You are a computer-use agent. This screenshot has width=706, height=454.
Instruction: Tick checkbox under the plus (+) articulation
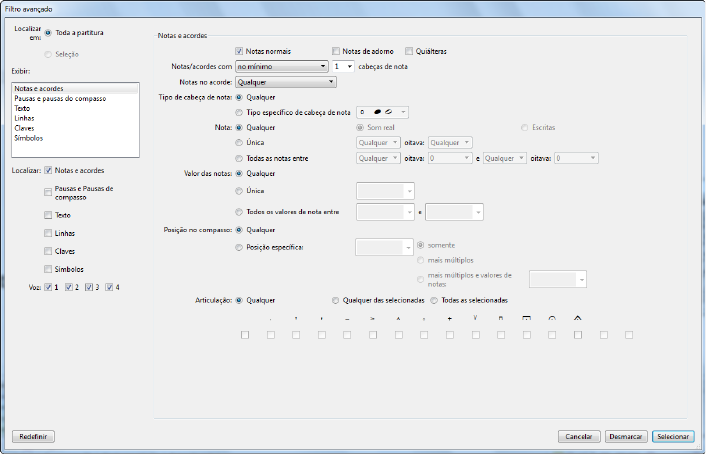click(450, 335)
